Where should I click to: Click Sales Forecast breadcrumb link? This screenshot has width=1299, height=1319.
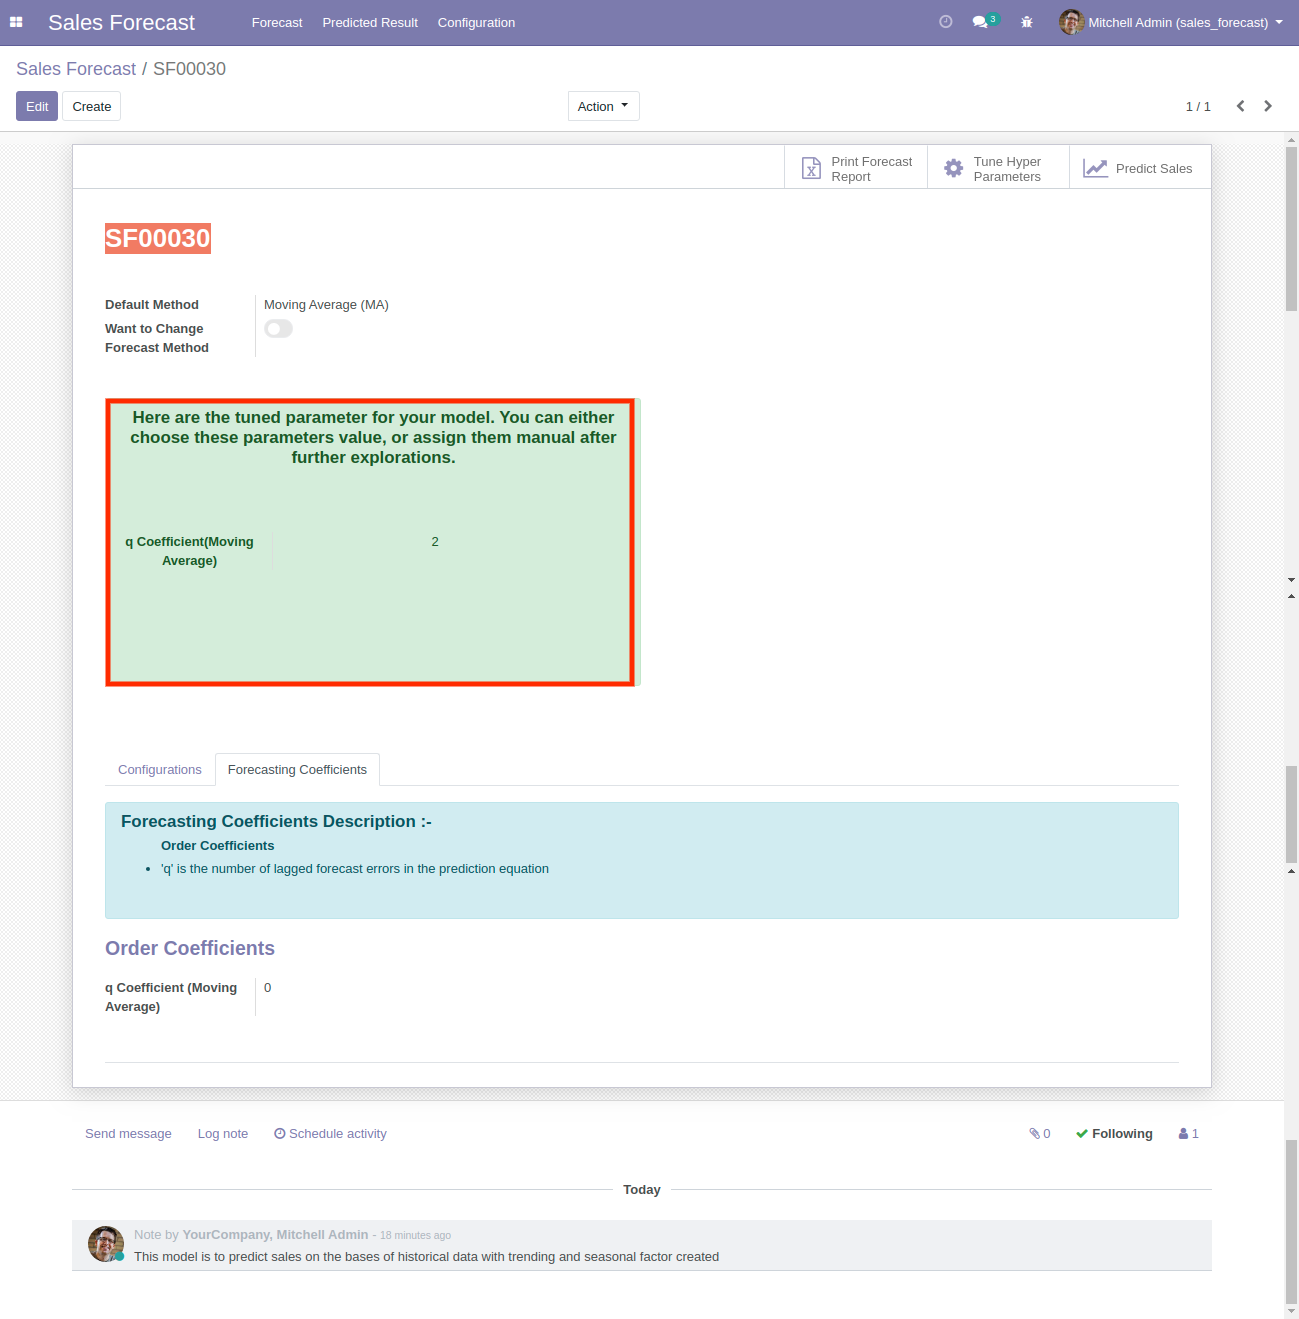(76, 69)
